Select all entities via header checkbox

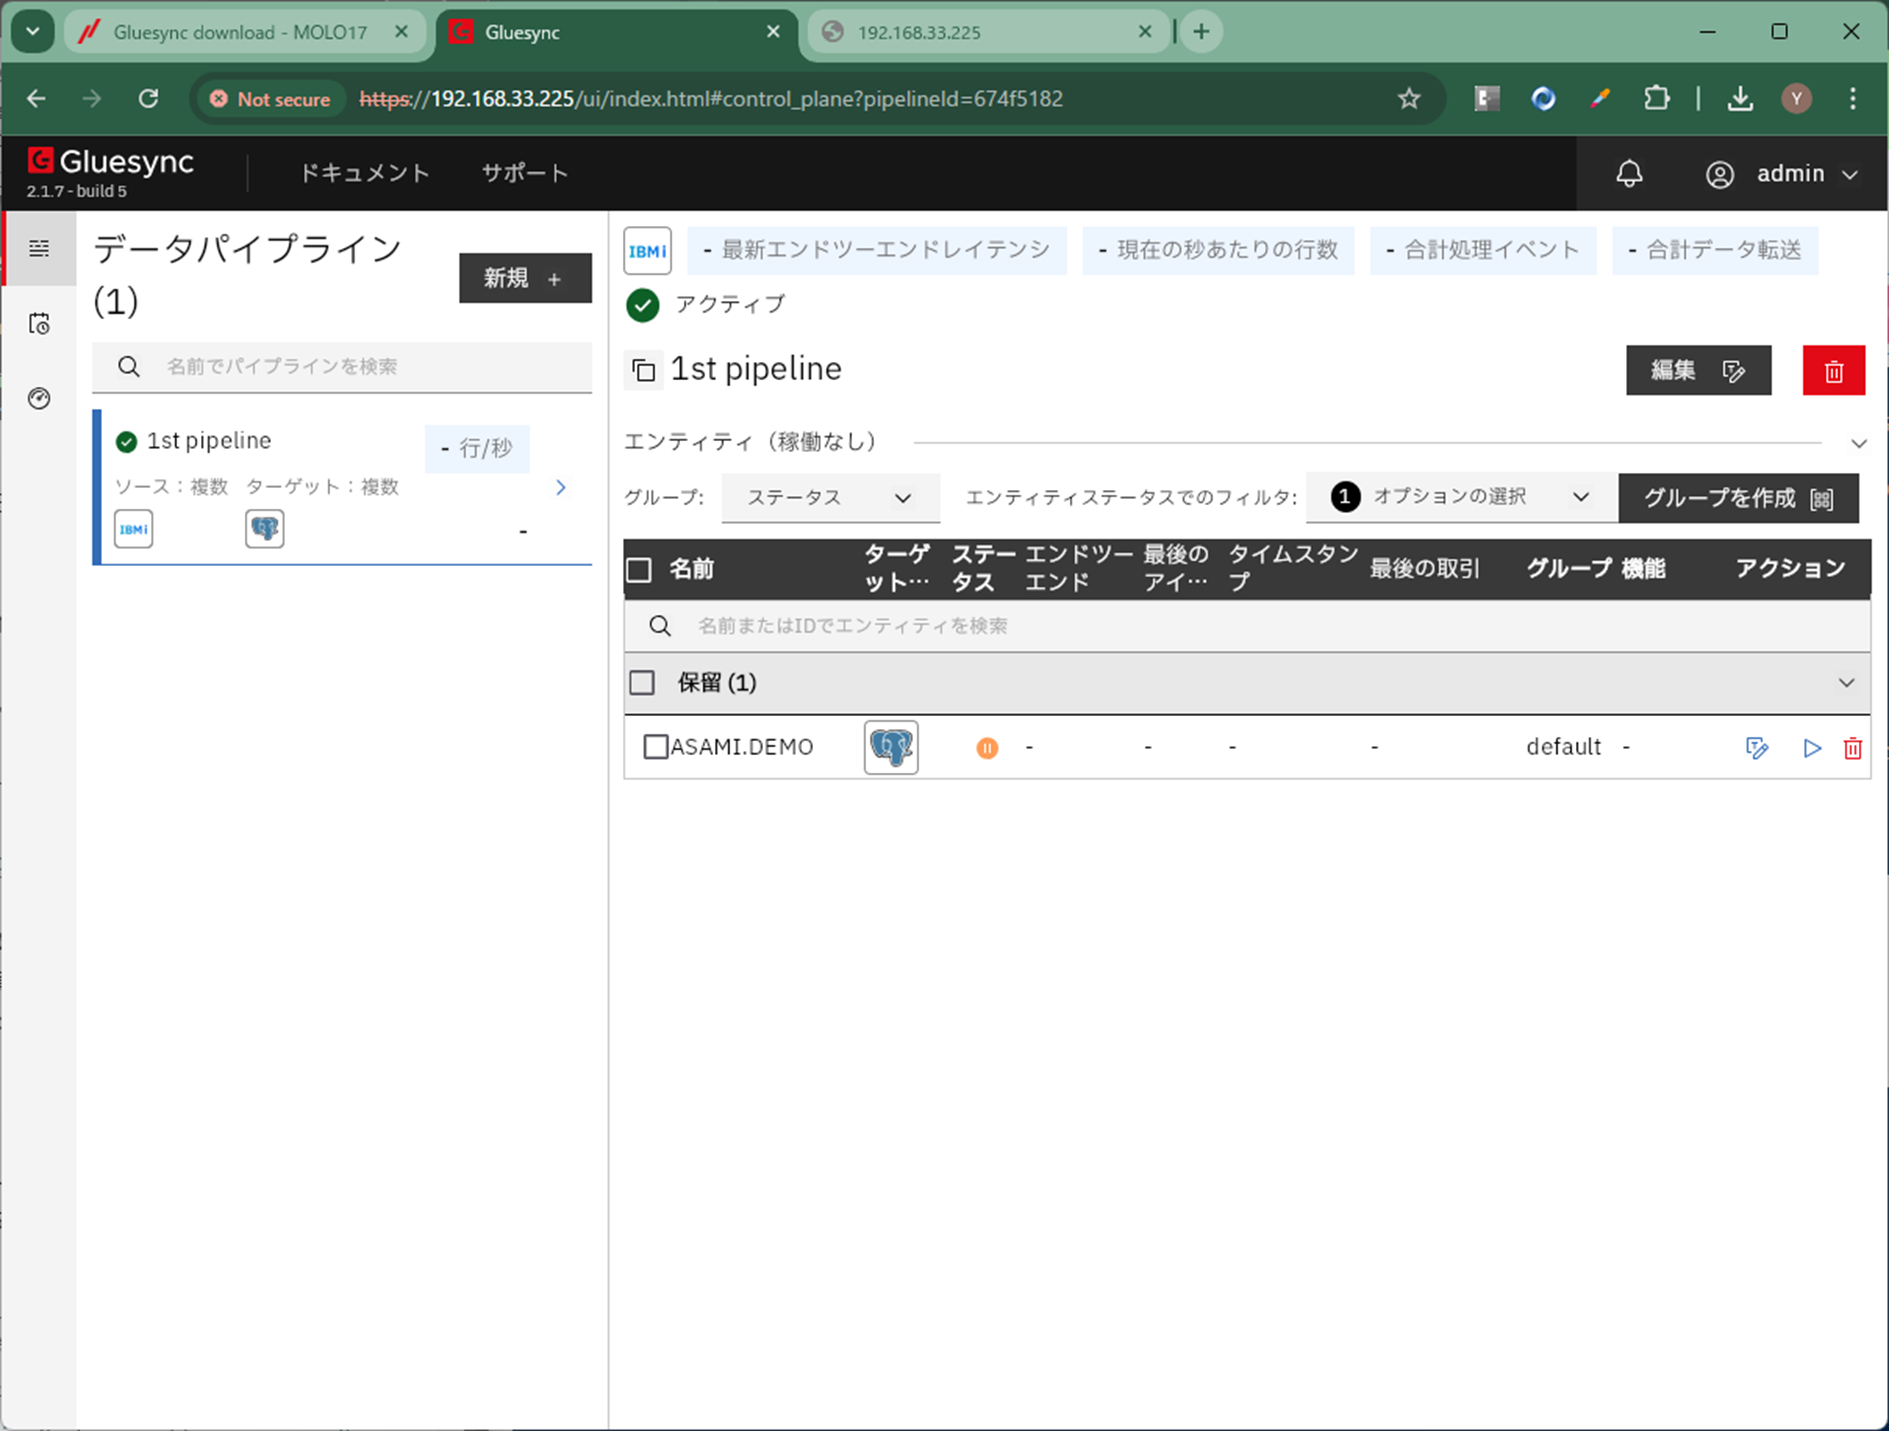coord(639,570)
